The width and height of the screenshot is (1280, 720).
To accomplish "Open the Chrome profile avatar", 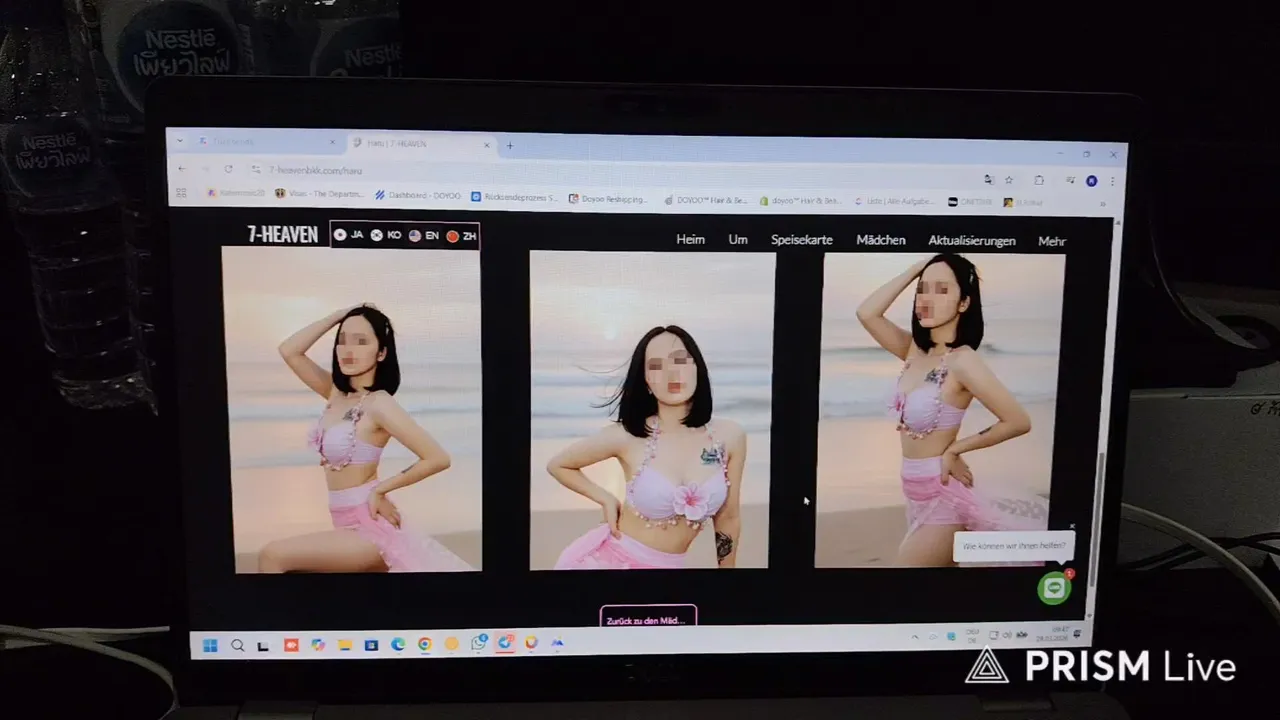I will 1092,181.
